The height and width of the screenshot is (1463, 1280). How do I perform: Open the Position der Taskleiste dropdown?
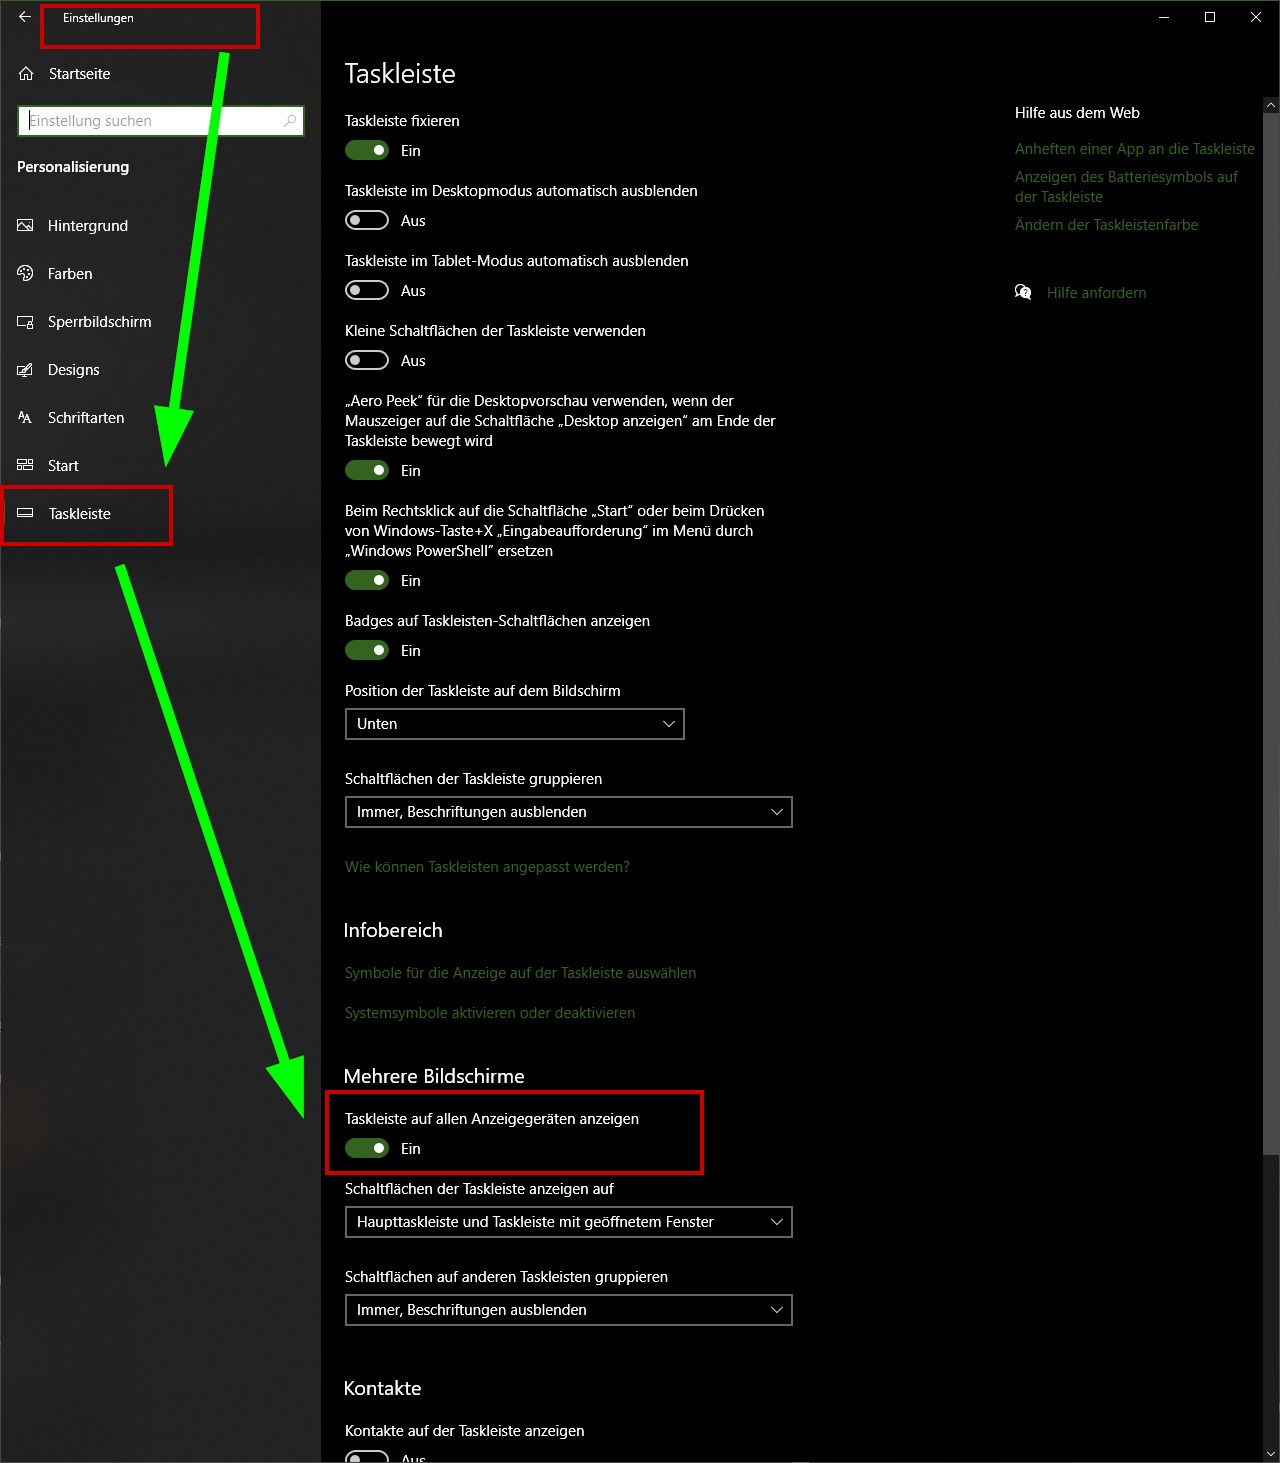[514, 724]
